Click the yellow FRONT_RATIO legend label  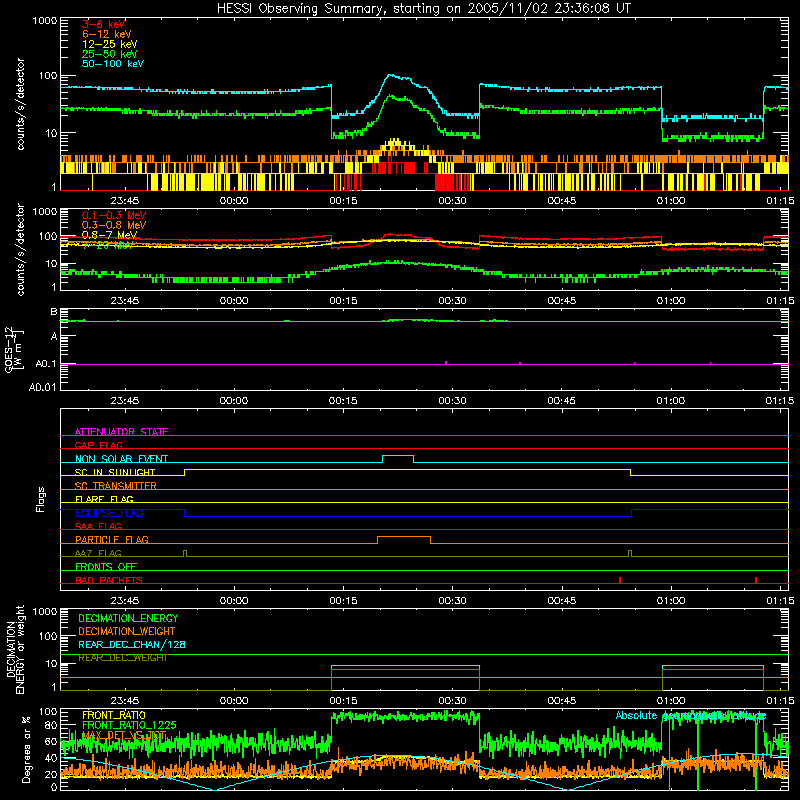tap(114, 715)
